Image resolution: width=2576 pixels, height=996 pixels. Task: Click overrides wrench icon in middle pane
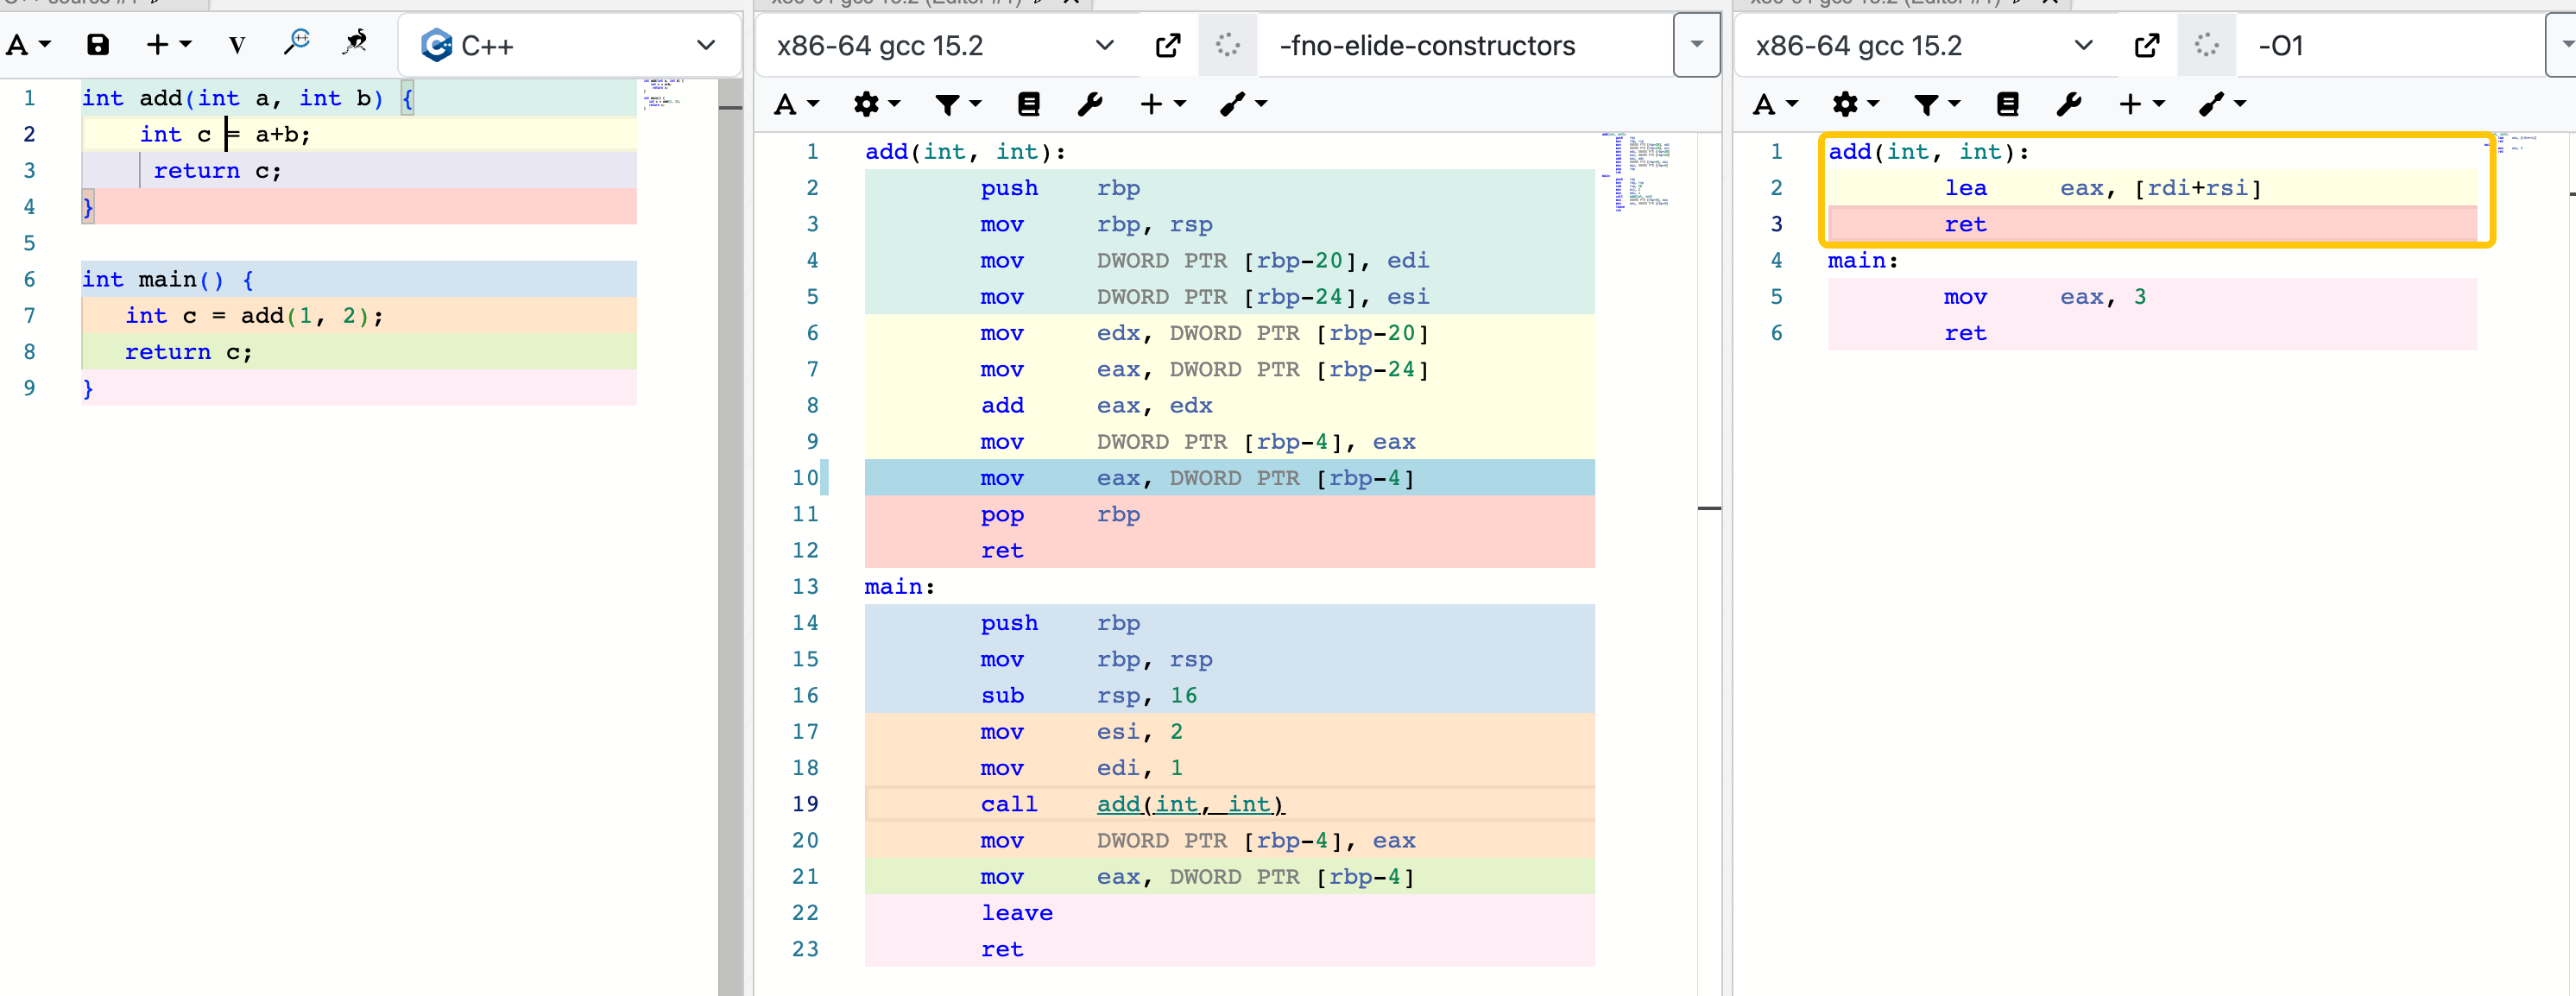click(1090, 104)
